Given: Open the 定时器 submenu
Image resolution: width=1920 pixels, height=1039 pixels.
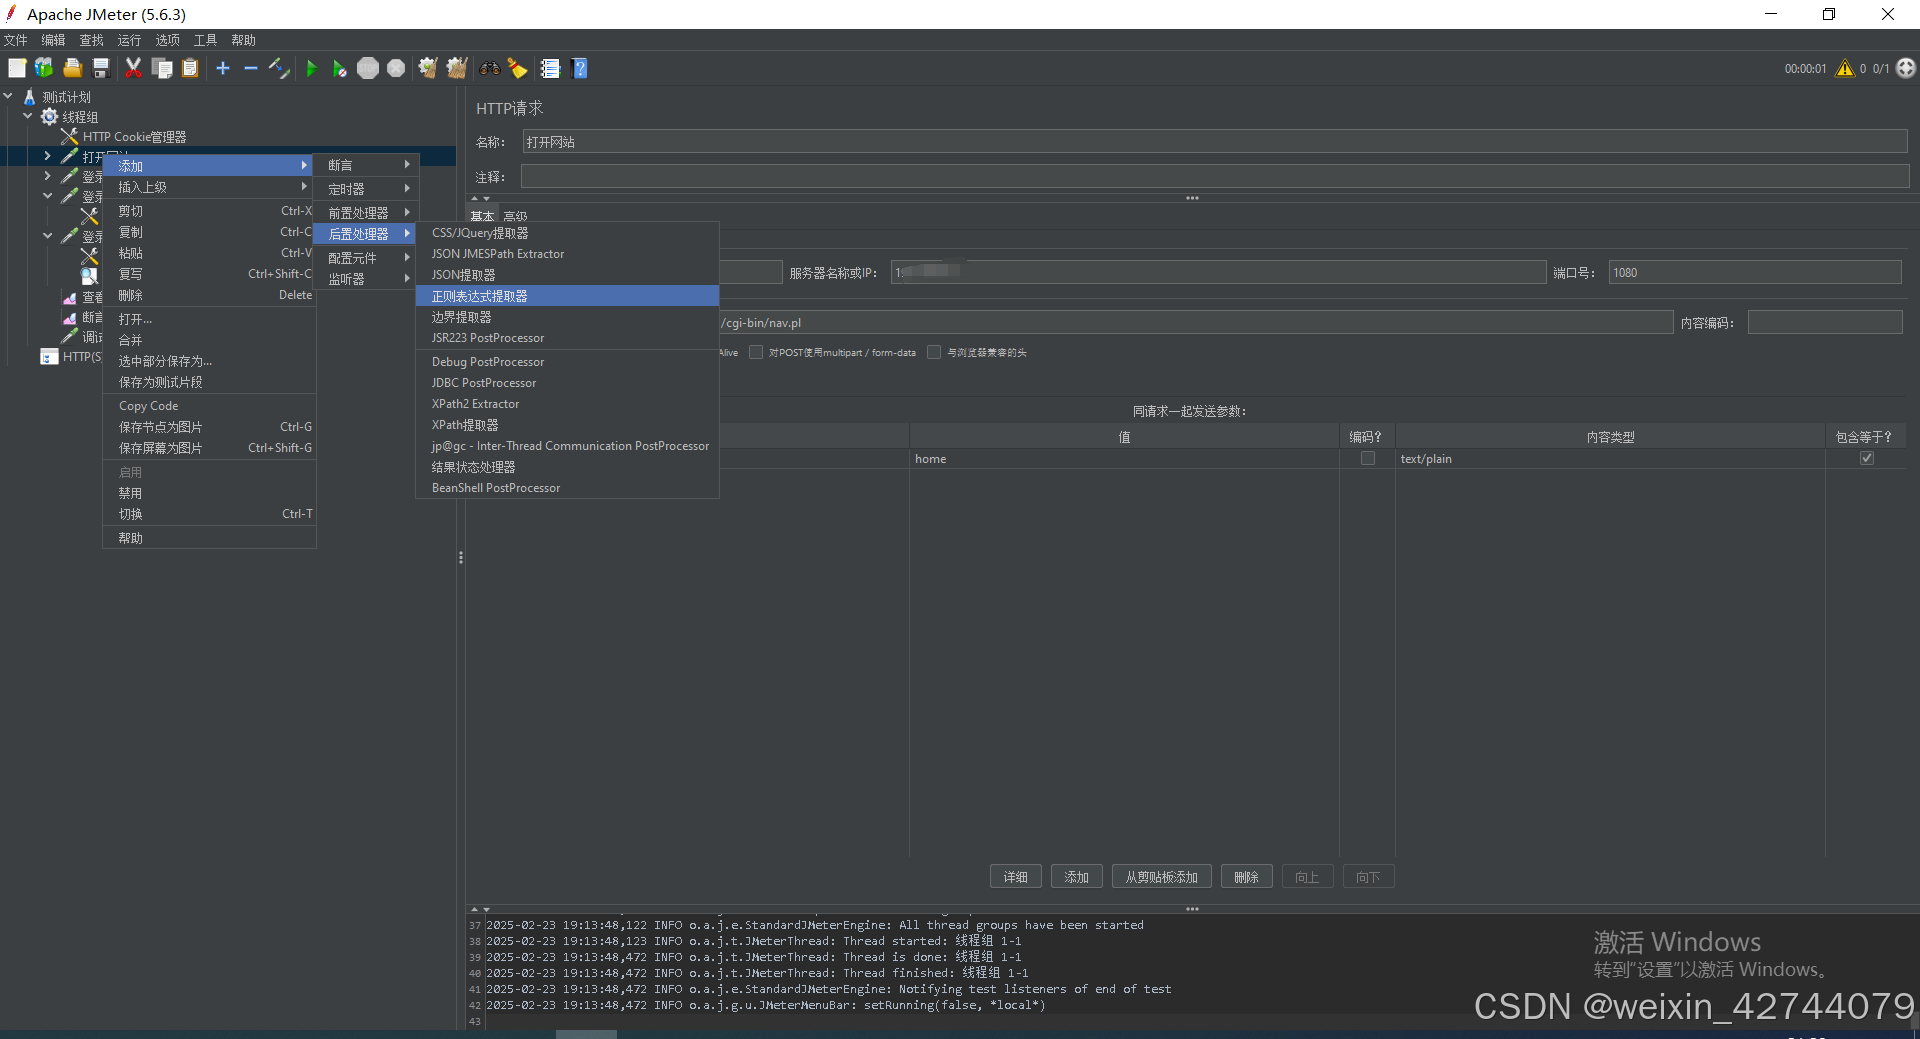Looking at the screenshot, I should [x=366, y=189].
